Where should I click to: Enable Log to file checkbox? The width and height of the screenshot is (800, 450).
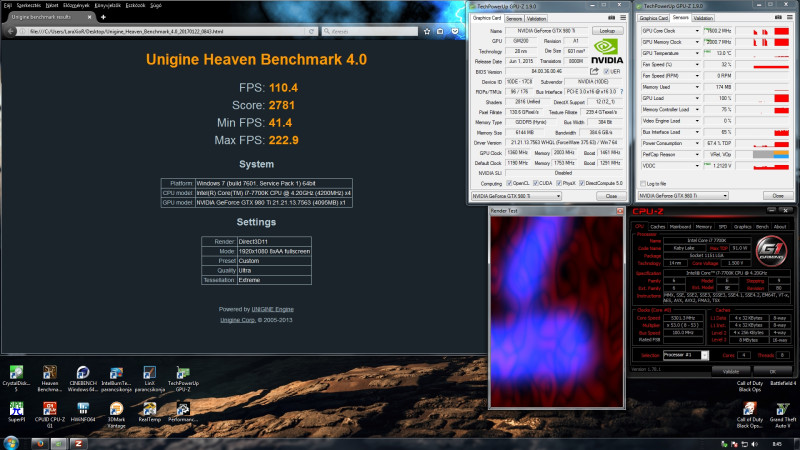(643, 184)
